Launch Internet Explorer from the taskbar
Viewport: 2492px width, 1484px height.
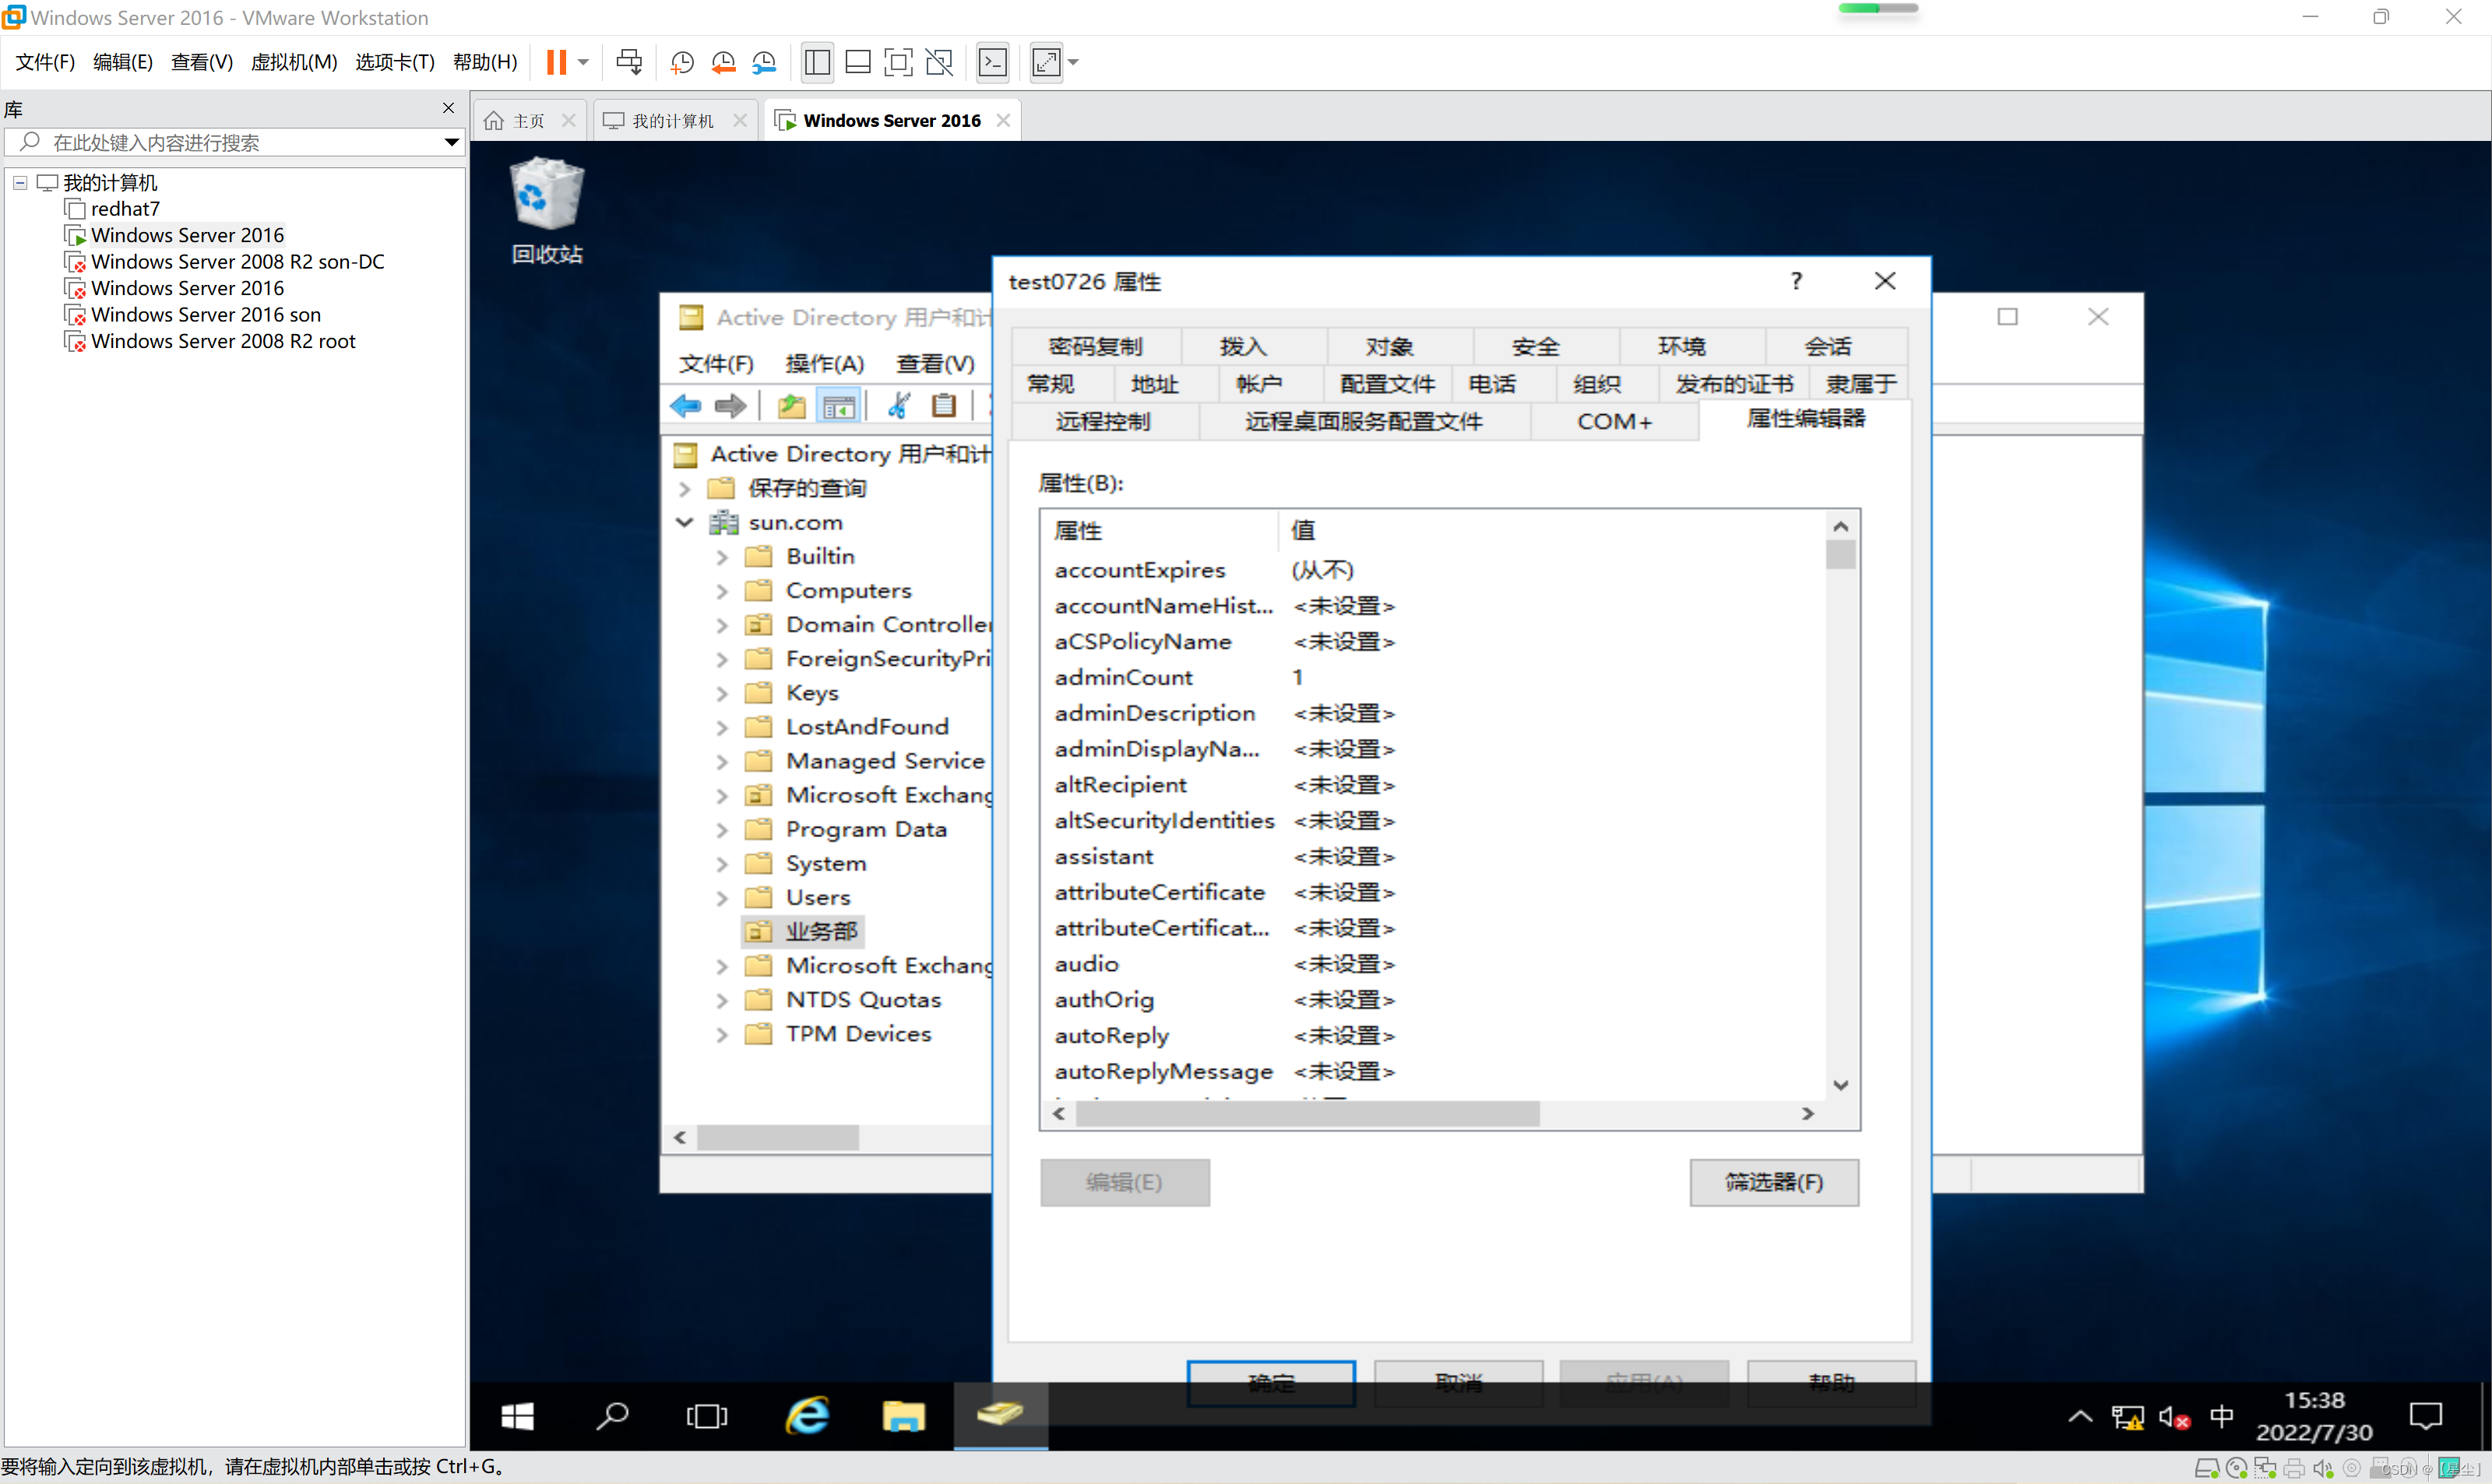[x=807, y=1415]
